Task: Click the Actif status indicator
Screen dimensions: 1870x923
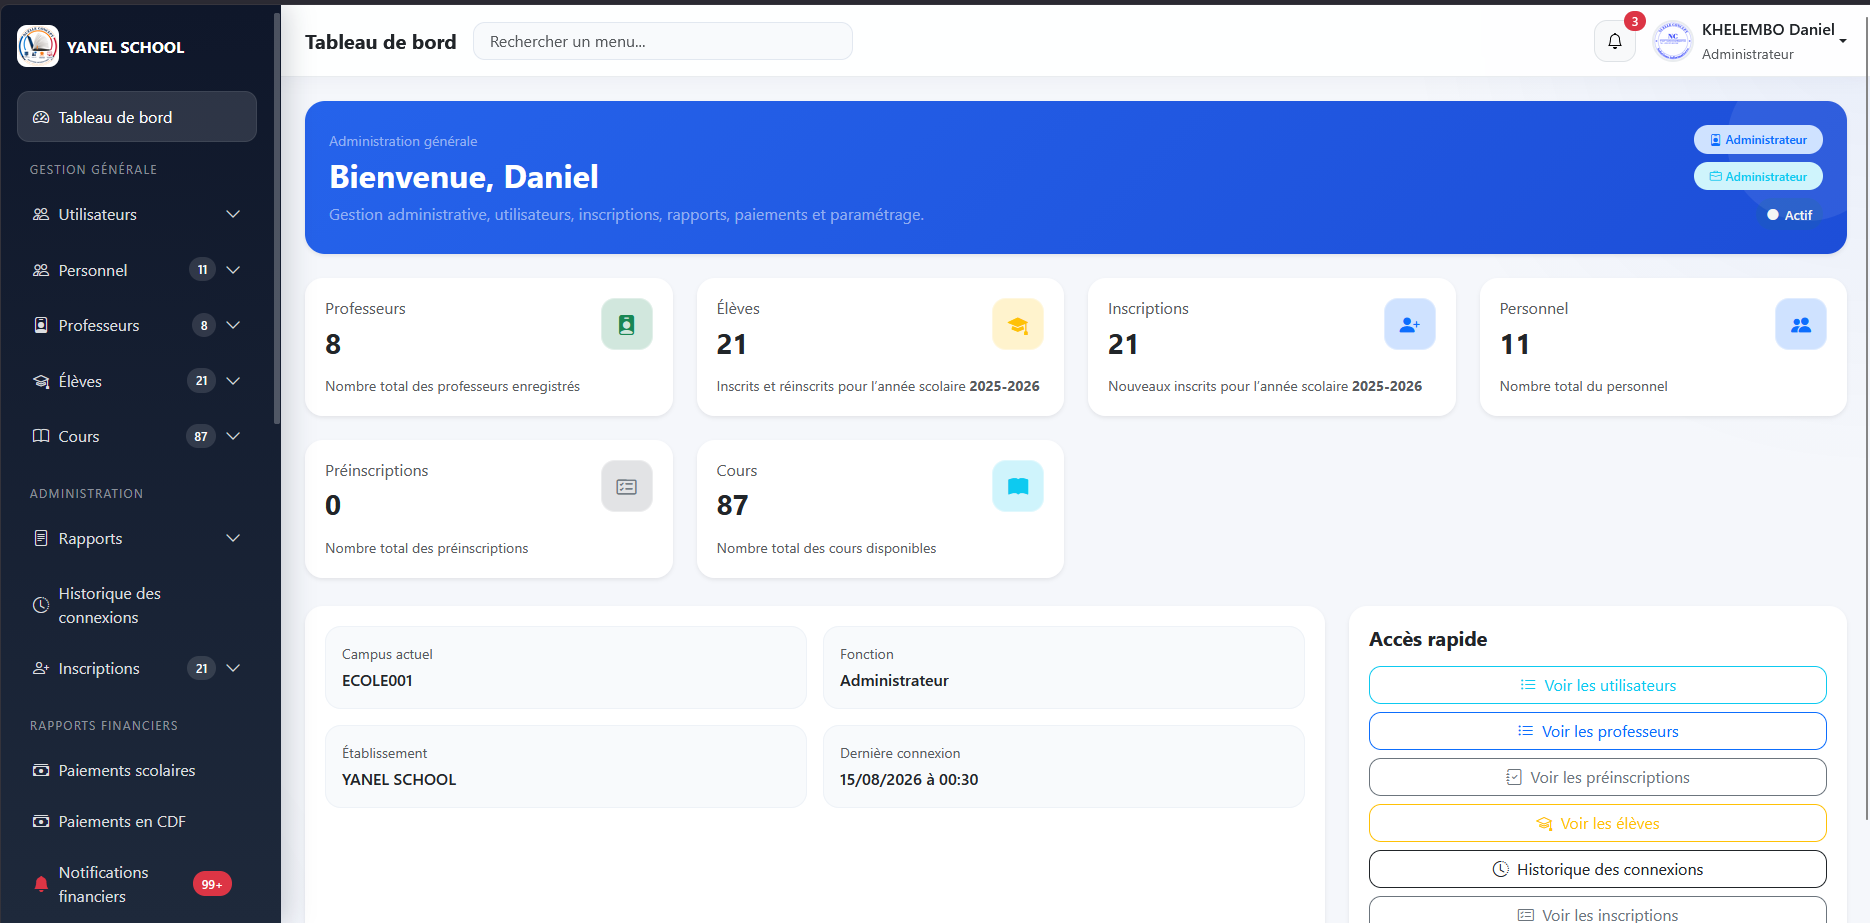Action: pyautogui.click(x=1790, y=215)
